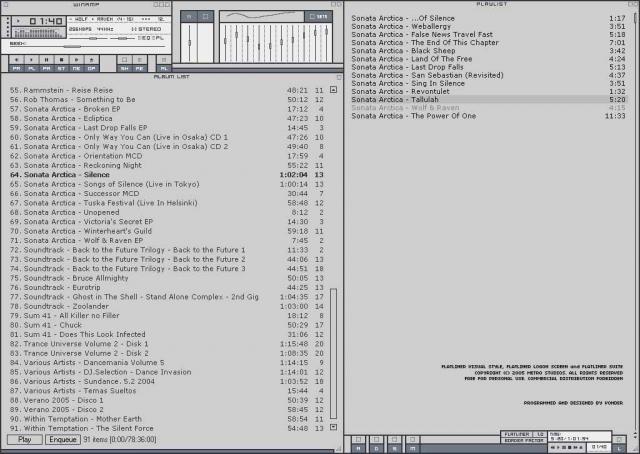Select Trance Universe Volume 2 - Disk 1
The height and width of the screenshot is (454, 640).
coord(167,344)
